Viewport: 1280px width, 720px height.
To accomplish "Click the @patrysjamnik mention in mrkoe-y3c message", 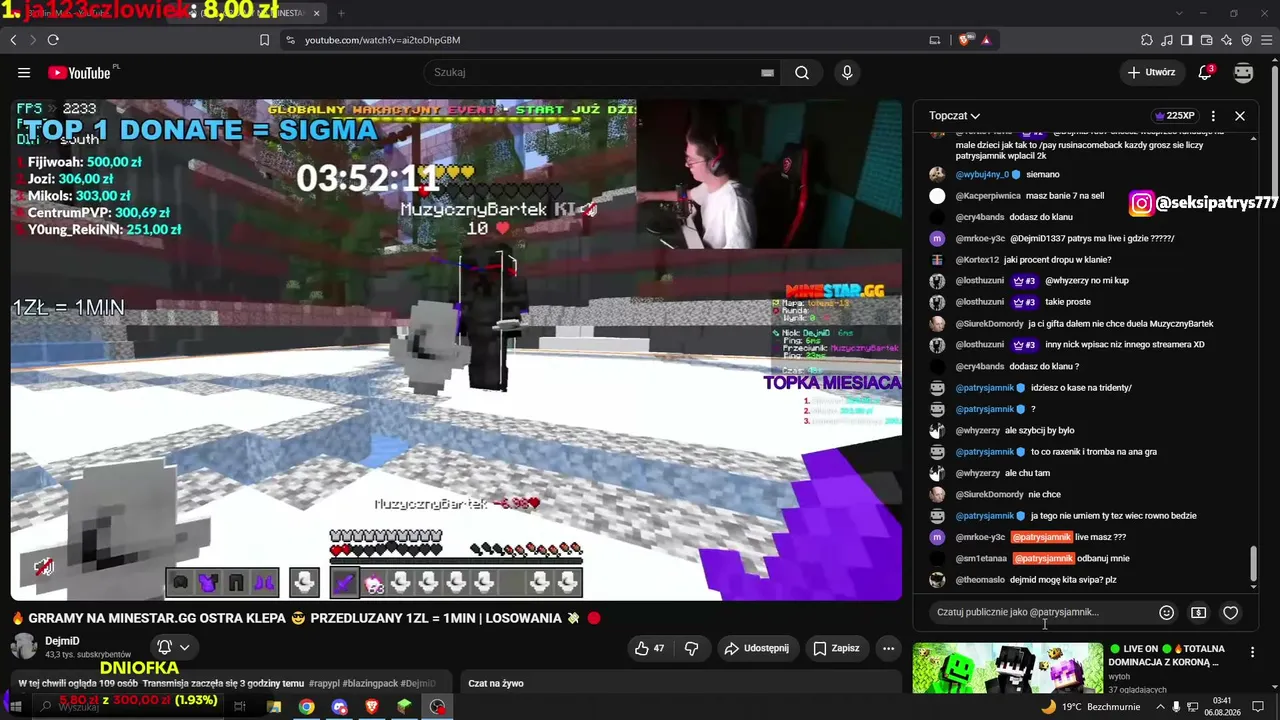I will tap(1041, 537).
